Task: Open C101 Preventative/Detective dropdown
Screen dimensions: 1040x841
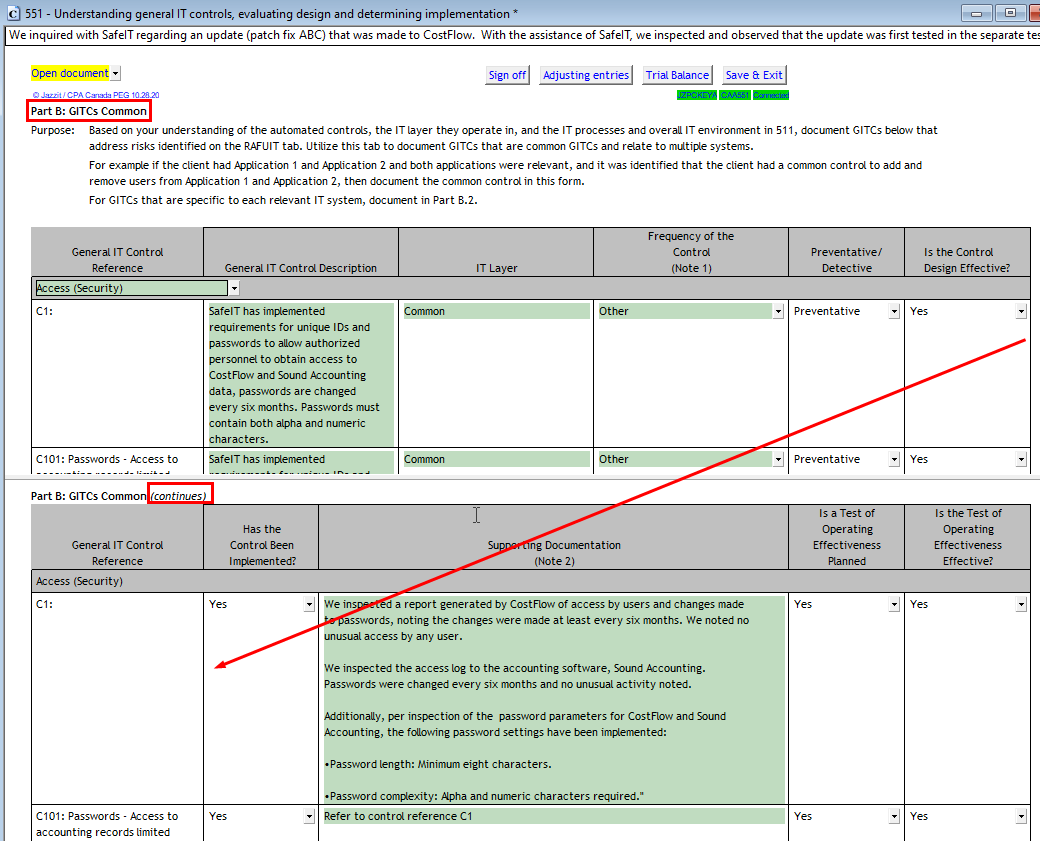Action: coord(894,460)
